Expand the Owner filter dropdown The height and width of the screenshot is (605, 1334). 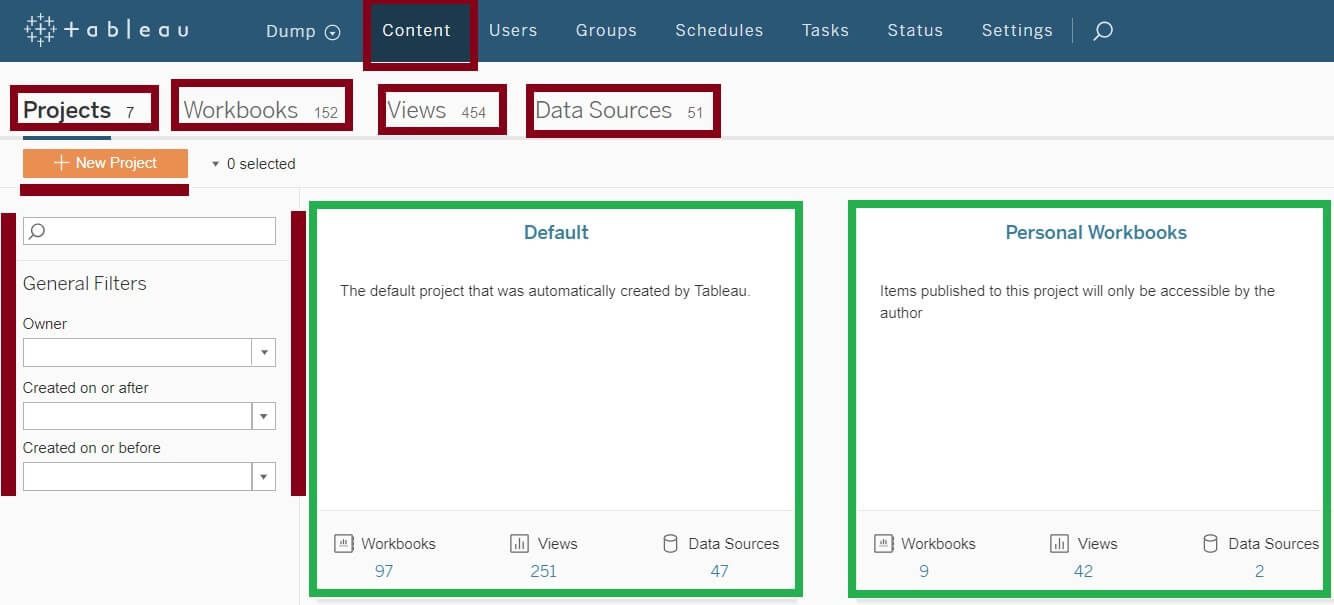tap(264, 353)
